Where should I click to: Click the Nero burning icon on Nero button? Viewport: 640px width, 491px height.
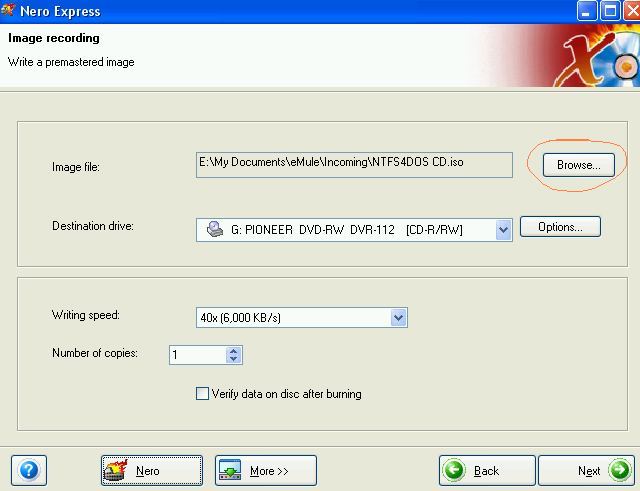[x=116, y=471]
